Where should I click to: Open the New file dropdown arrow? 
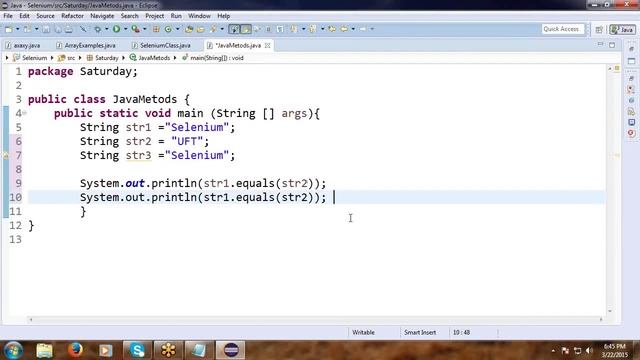18,29
